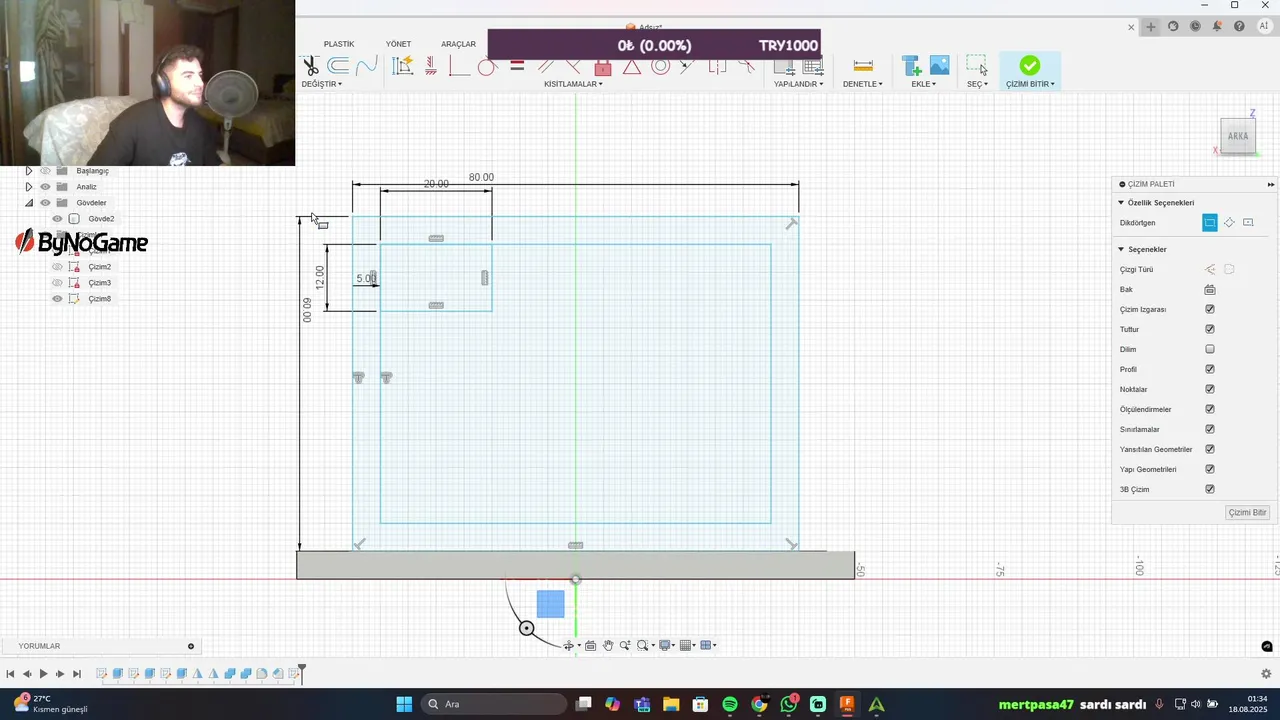This screenshot has height=720, width=1280.
Task: Click the Select window tool icon
Action: 977,66
